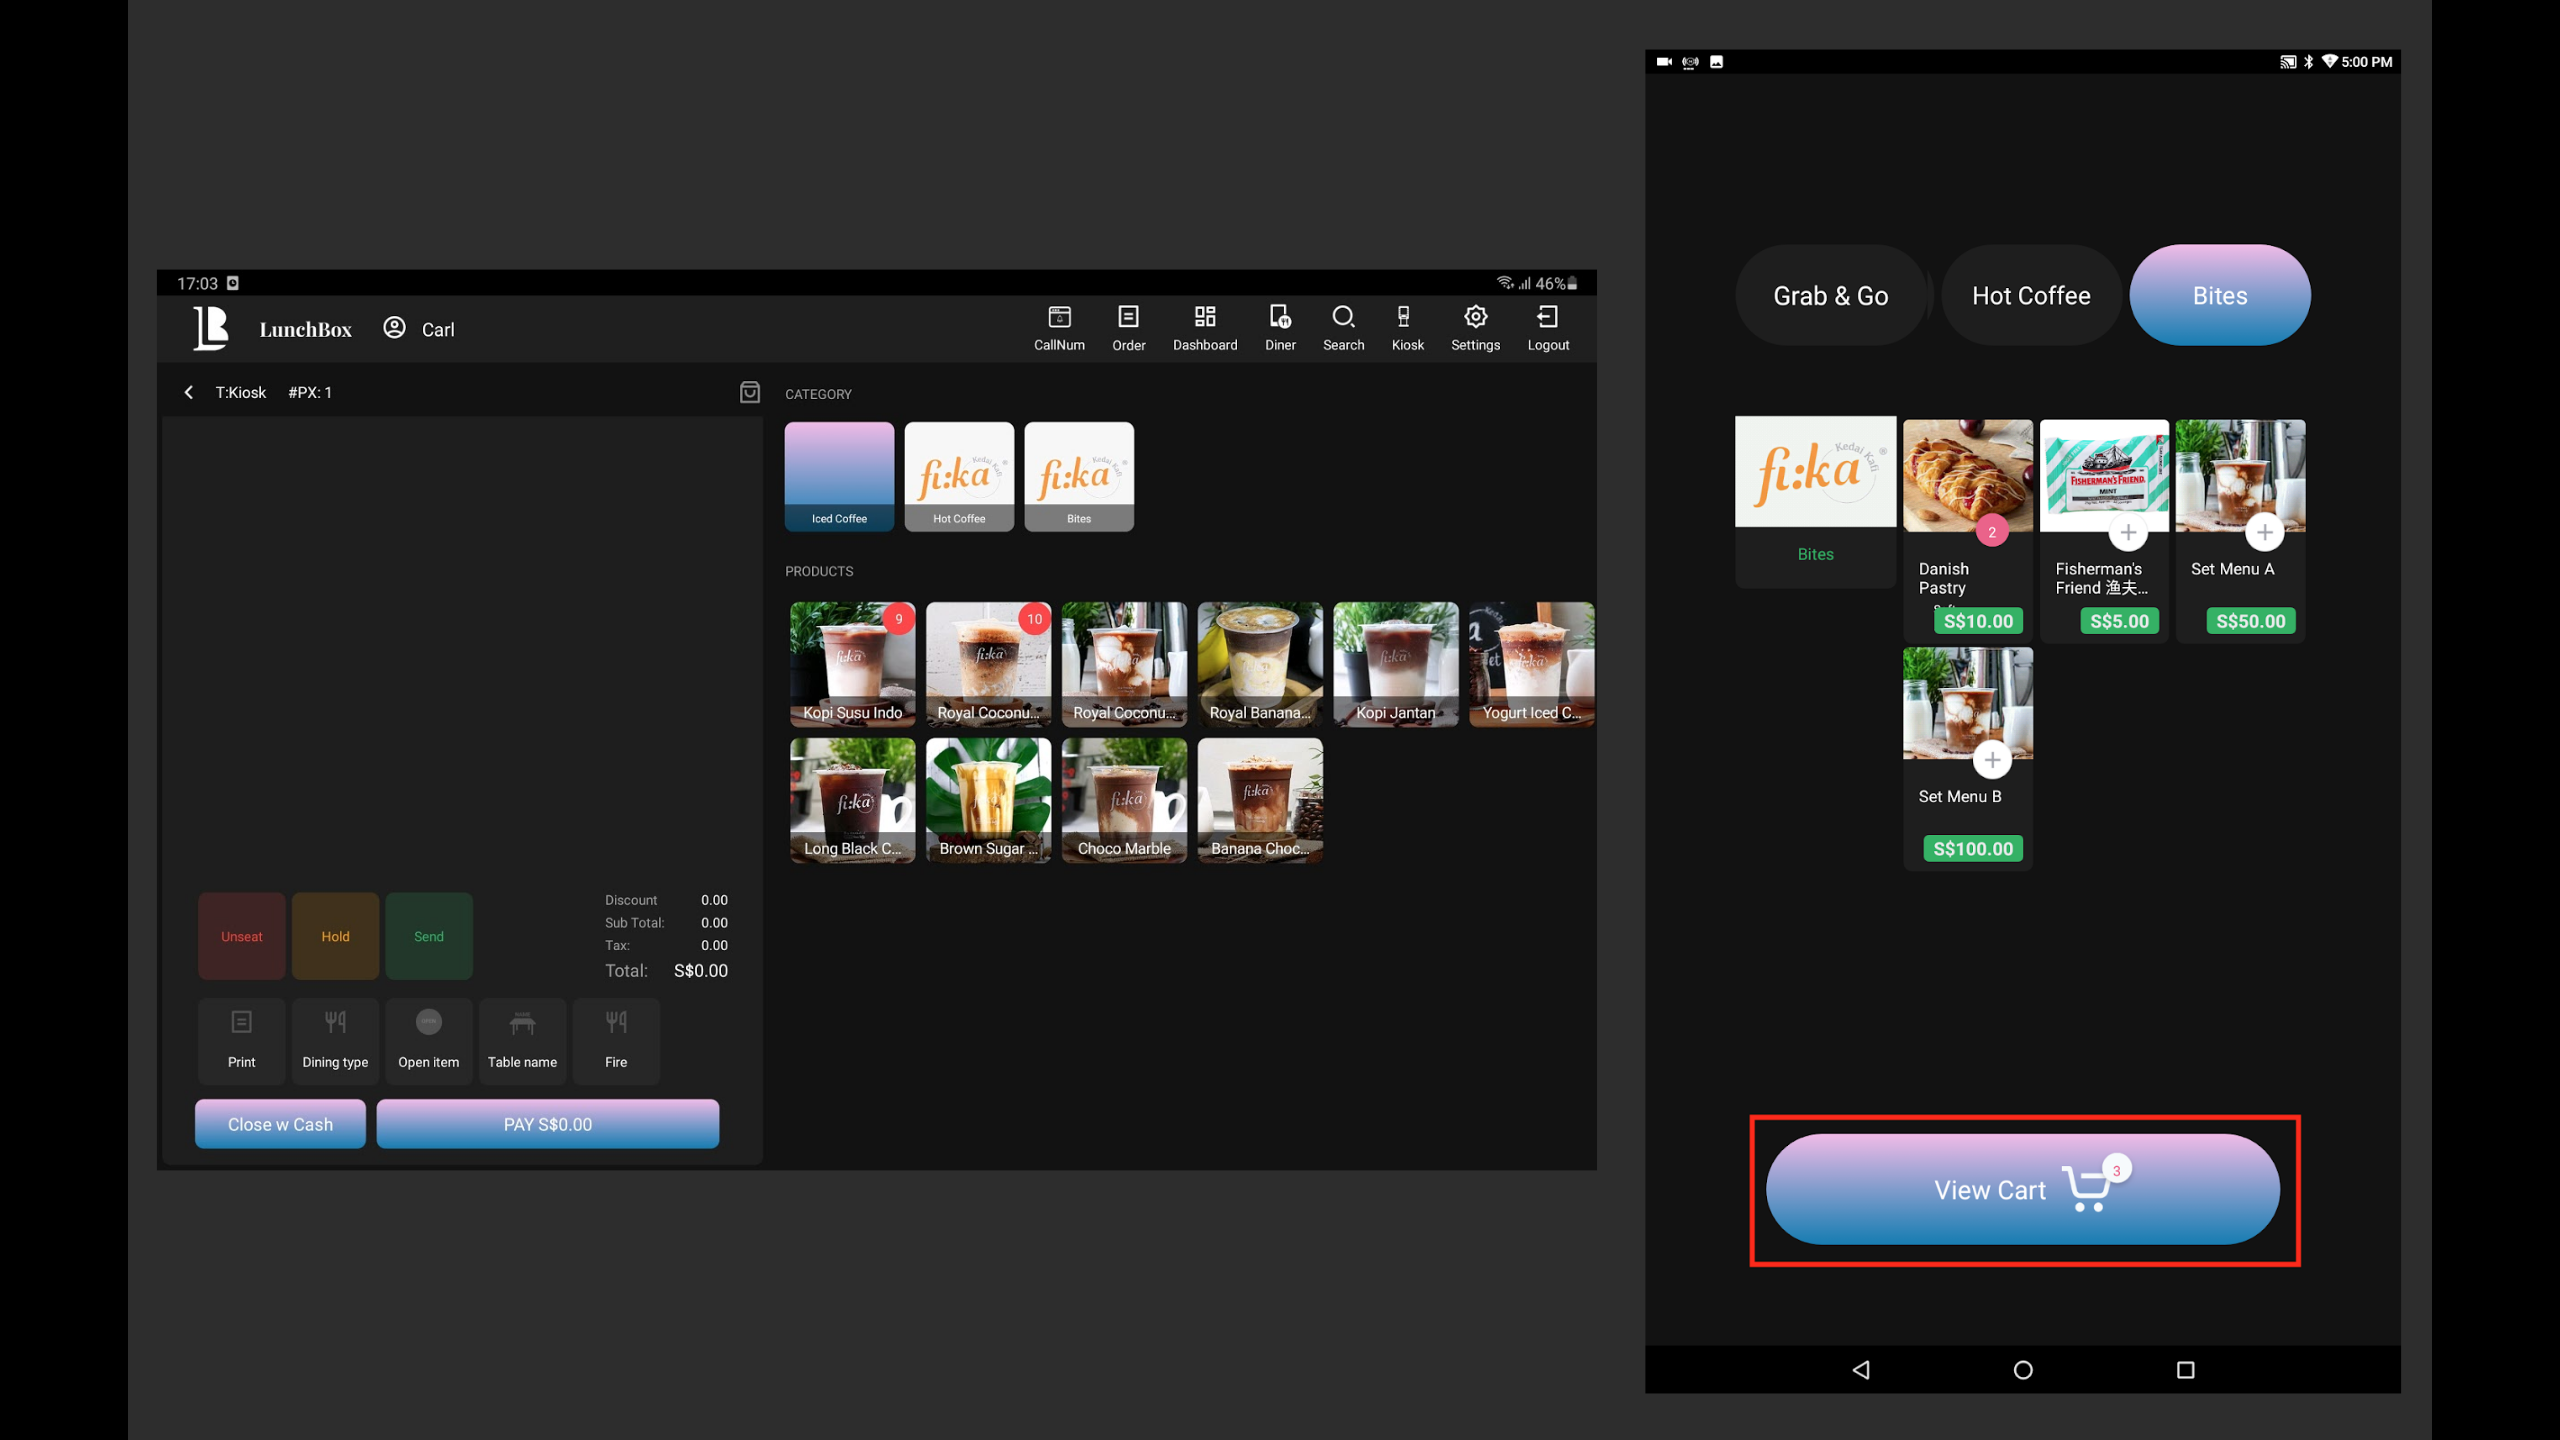The width and height of the screenshot is (2560, 1440).
Task: Click the shopping bag icon beside #PX
Action: coord(749,392)
